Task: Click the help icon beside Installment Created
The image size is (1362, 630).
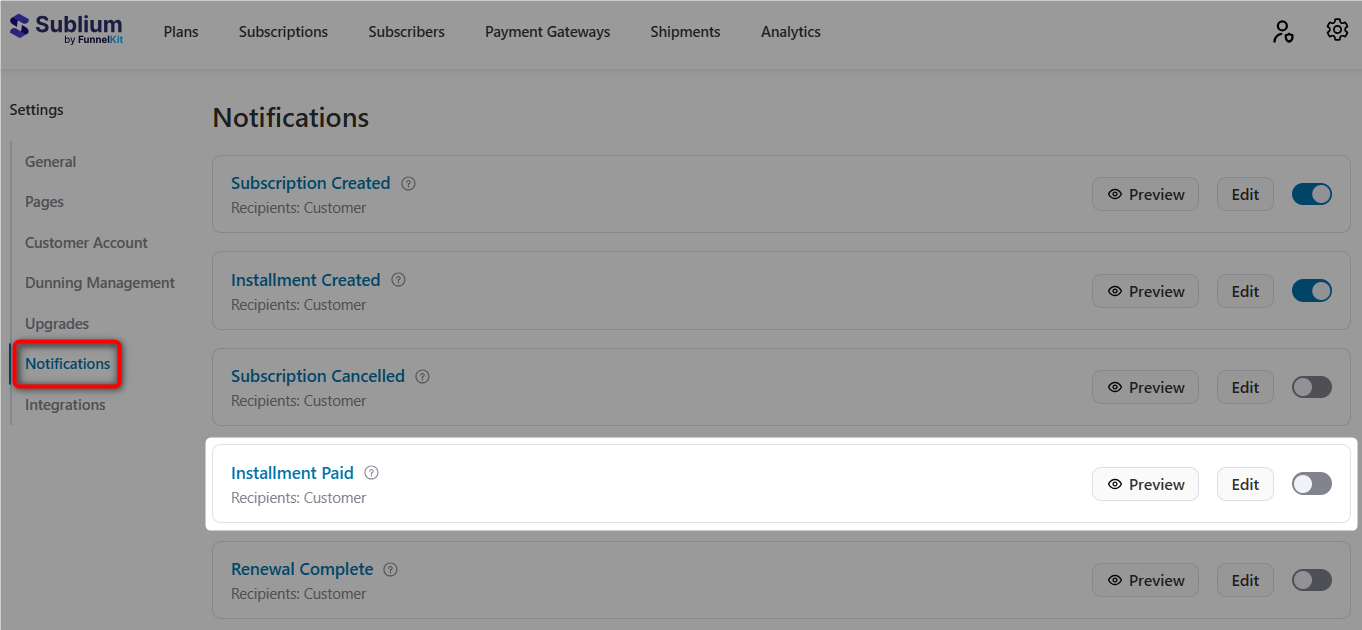Action: point(398,280)
